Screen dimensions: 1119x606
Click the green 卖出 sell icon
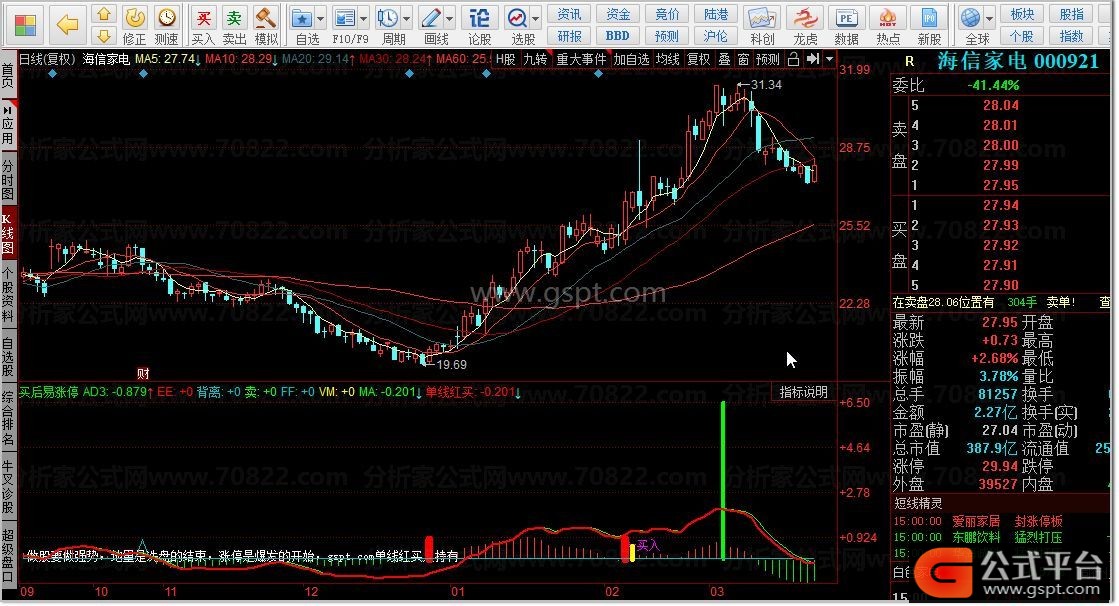click(x=234, y=17)
